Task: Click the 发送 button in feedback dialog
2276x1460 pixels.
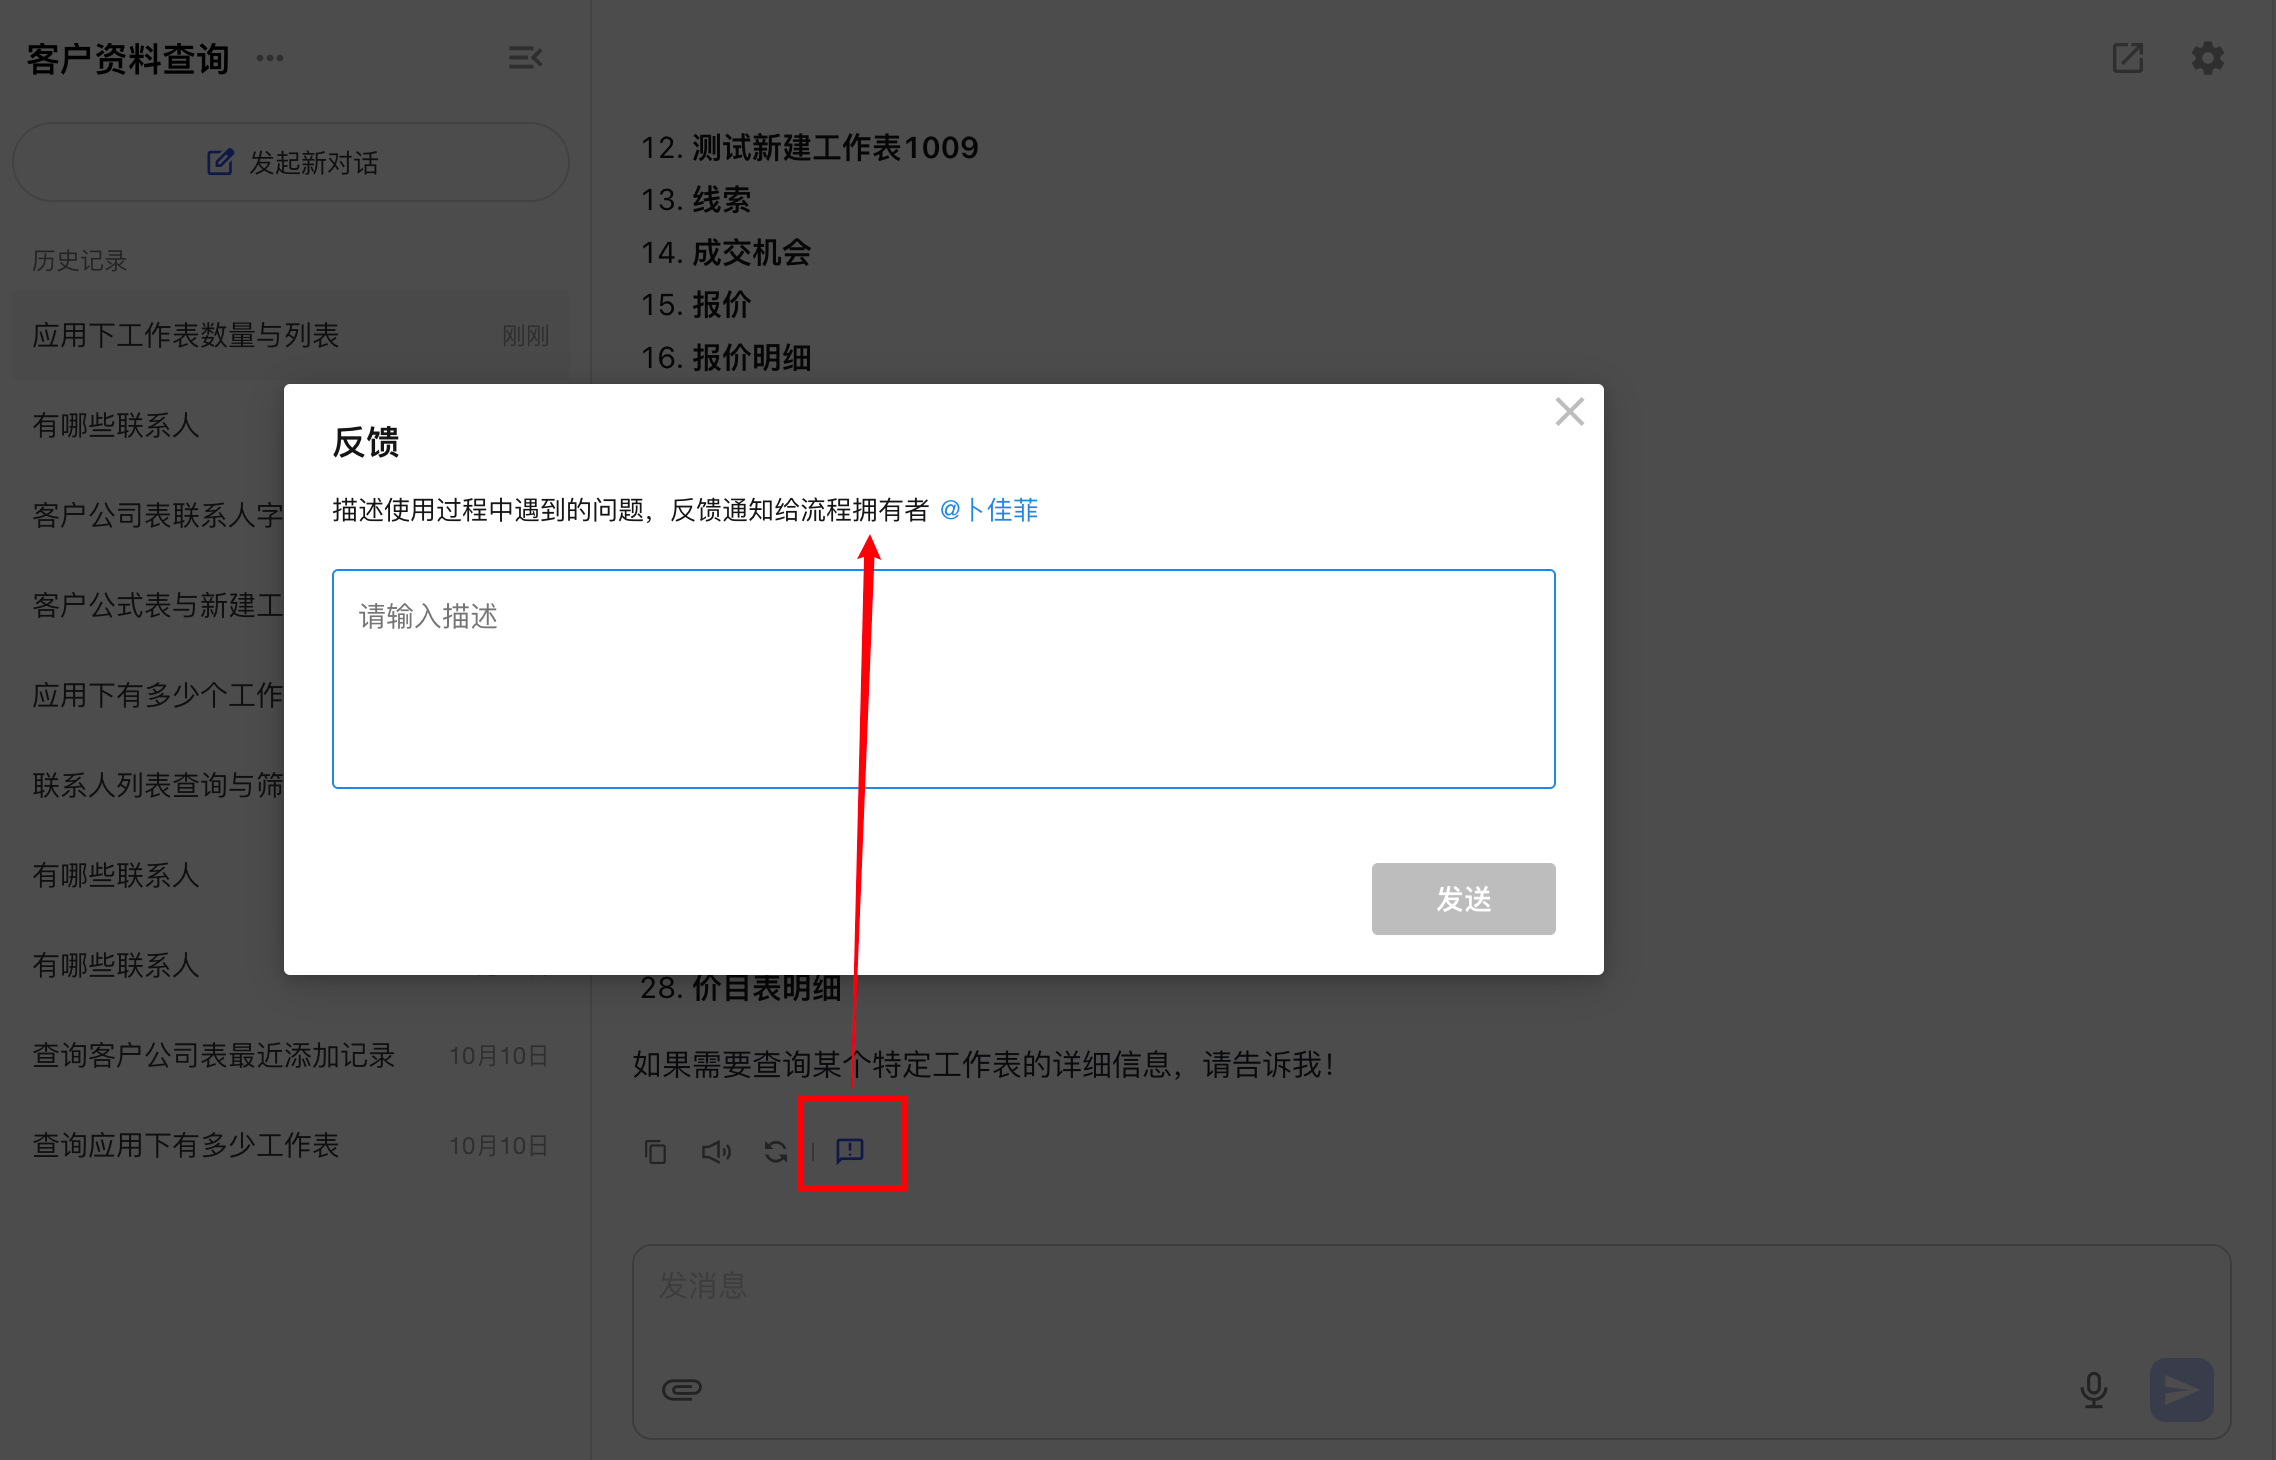Action: (x=1462, y=898)
